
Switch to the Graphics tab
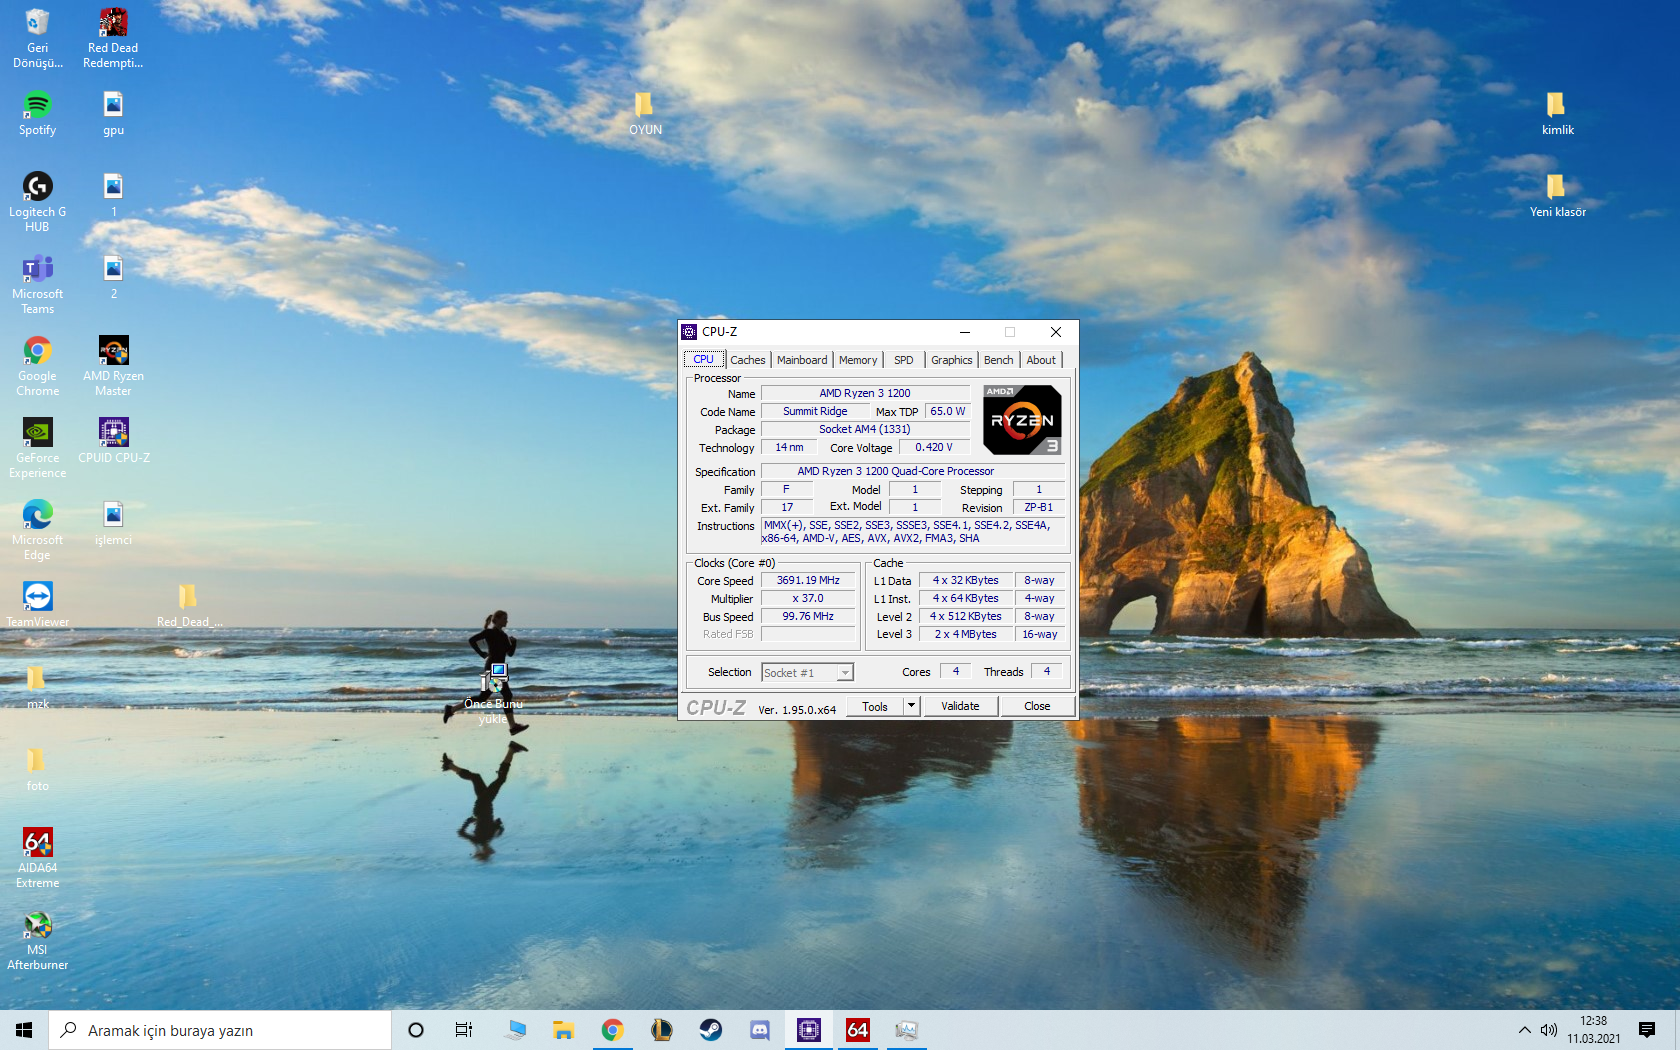tap(951, 360)
